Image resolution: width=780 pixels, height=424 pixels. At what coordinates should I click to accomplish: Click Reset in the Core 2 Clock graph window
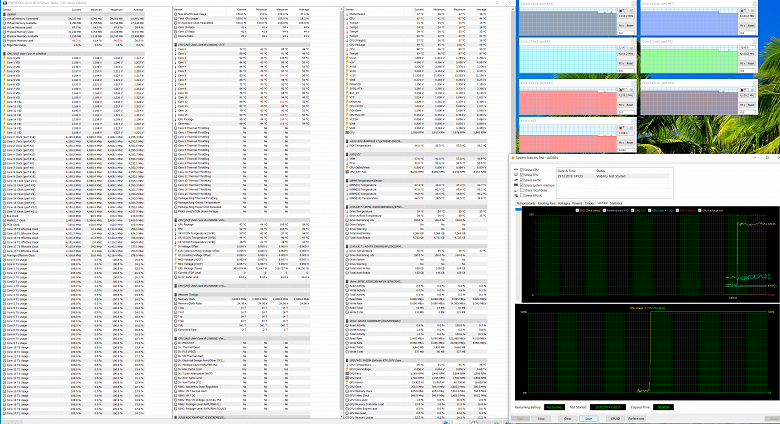(630, 63)
